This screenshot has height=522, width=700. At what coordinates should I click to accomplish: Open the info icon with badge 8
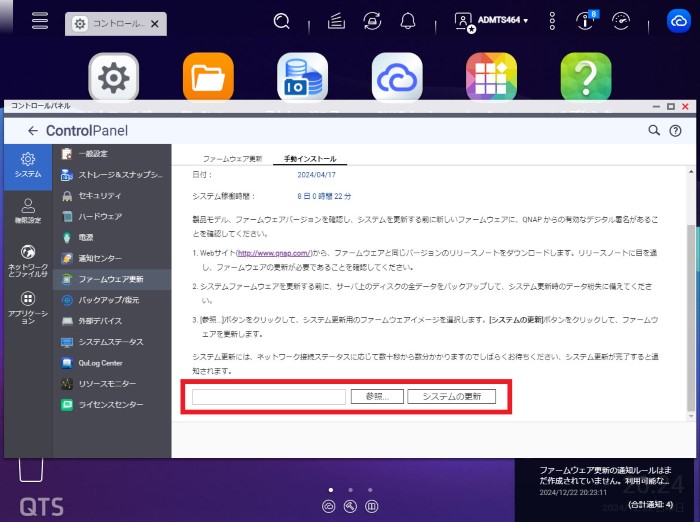tap(585, 21)
